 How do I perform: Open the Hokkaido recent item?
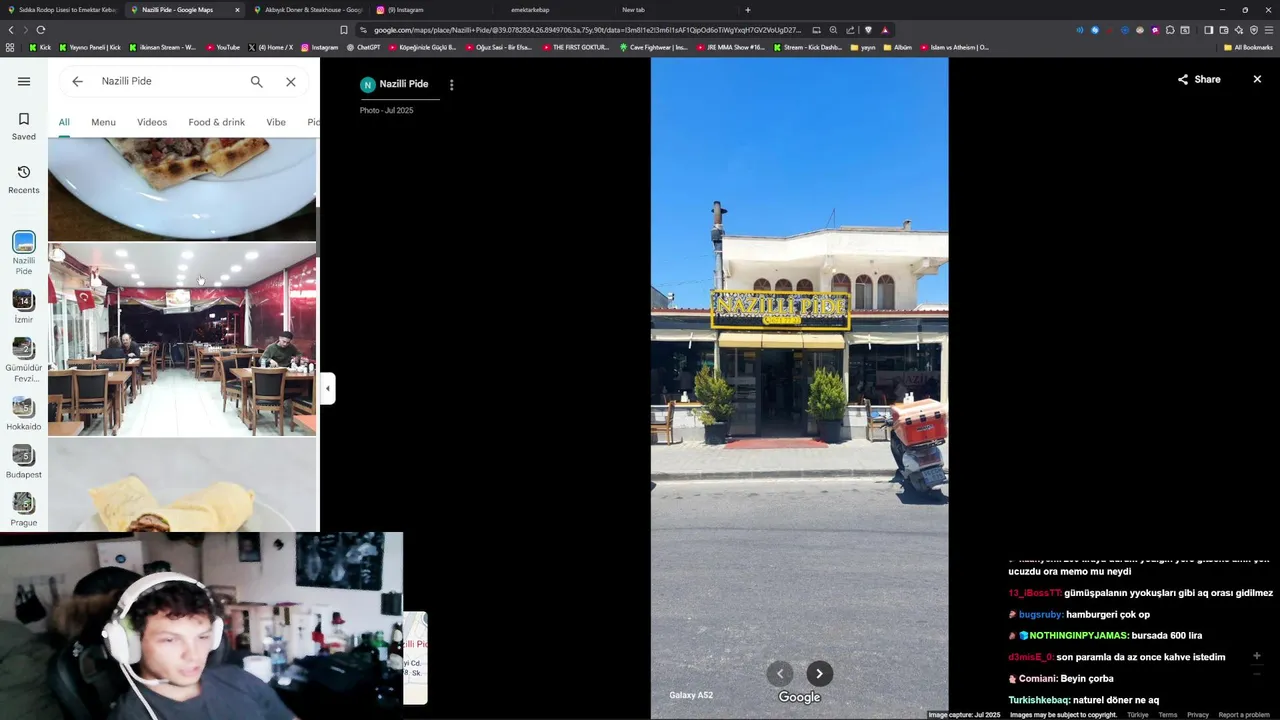point(24,414)
